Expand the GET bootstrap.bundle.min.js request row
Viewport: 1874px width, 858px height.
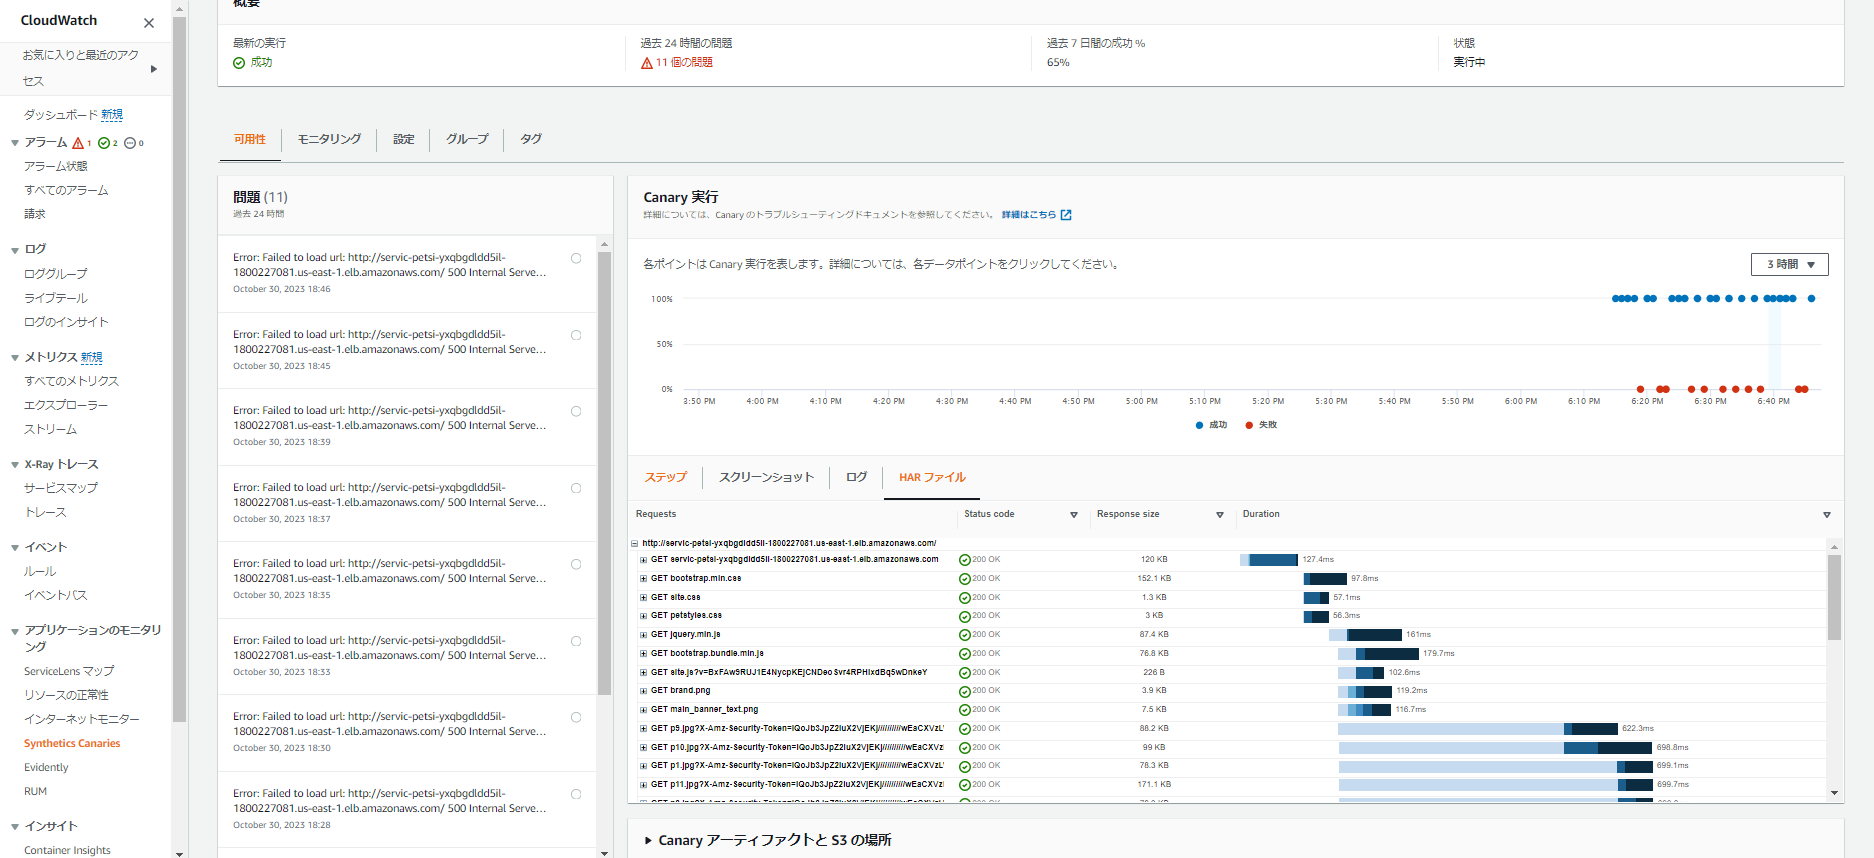[643, 654]
